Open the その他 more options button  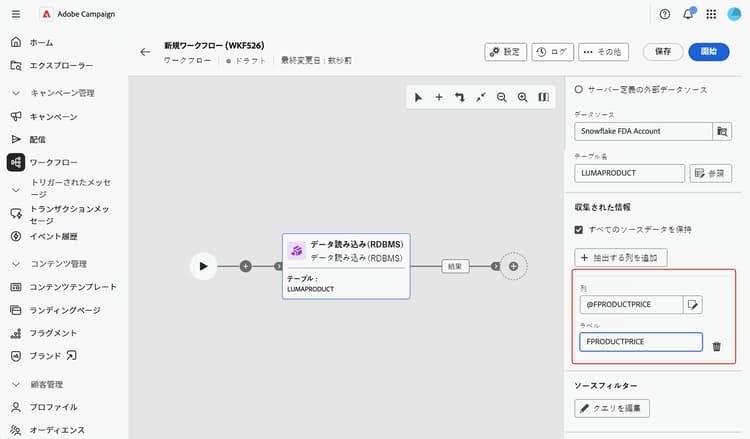point(603,52)
